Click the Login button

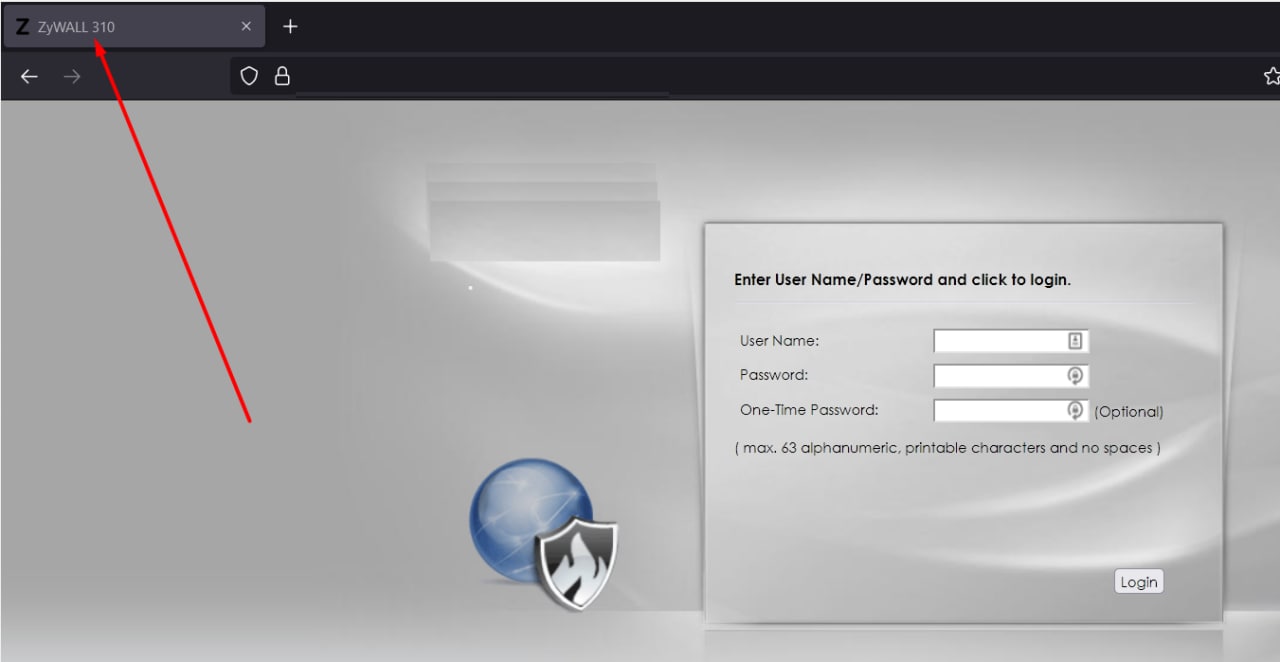click(x=1139, y=582)
